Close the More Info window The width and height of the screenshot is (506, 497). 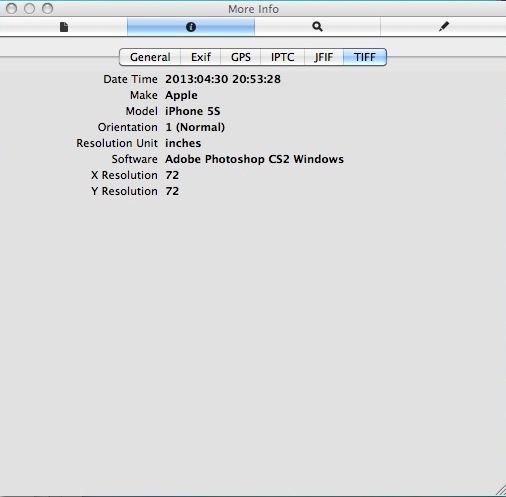click(12, 8)
